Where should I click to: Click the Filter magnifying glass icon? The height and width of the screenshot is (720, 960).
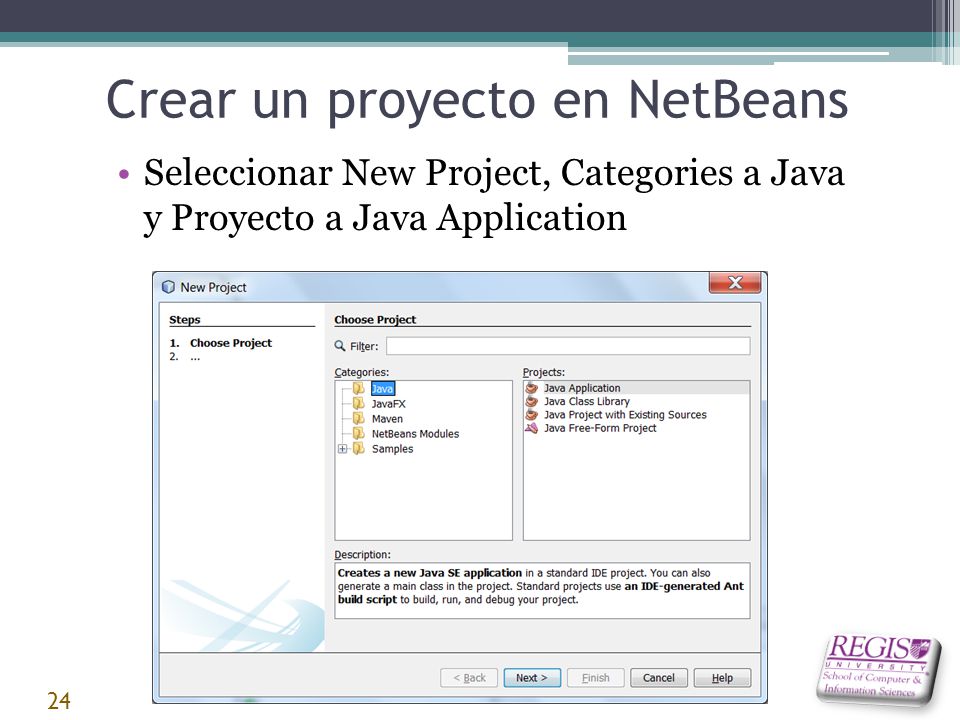pyautogui.click(x=340, y=346)
